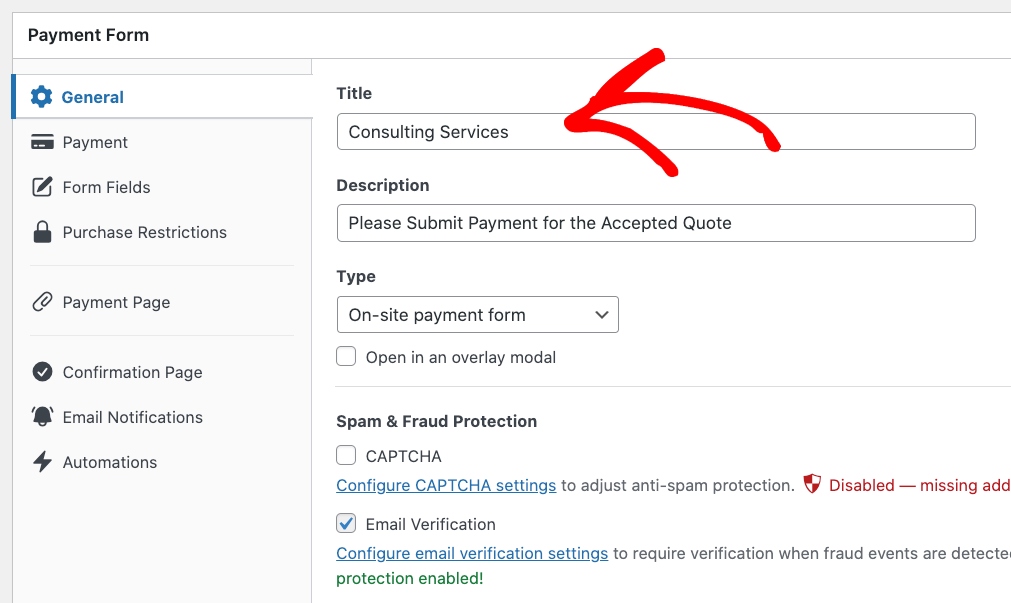Uncheck the Email Verification checkbox

coord(346,524)
